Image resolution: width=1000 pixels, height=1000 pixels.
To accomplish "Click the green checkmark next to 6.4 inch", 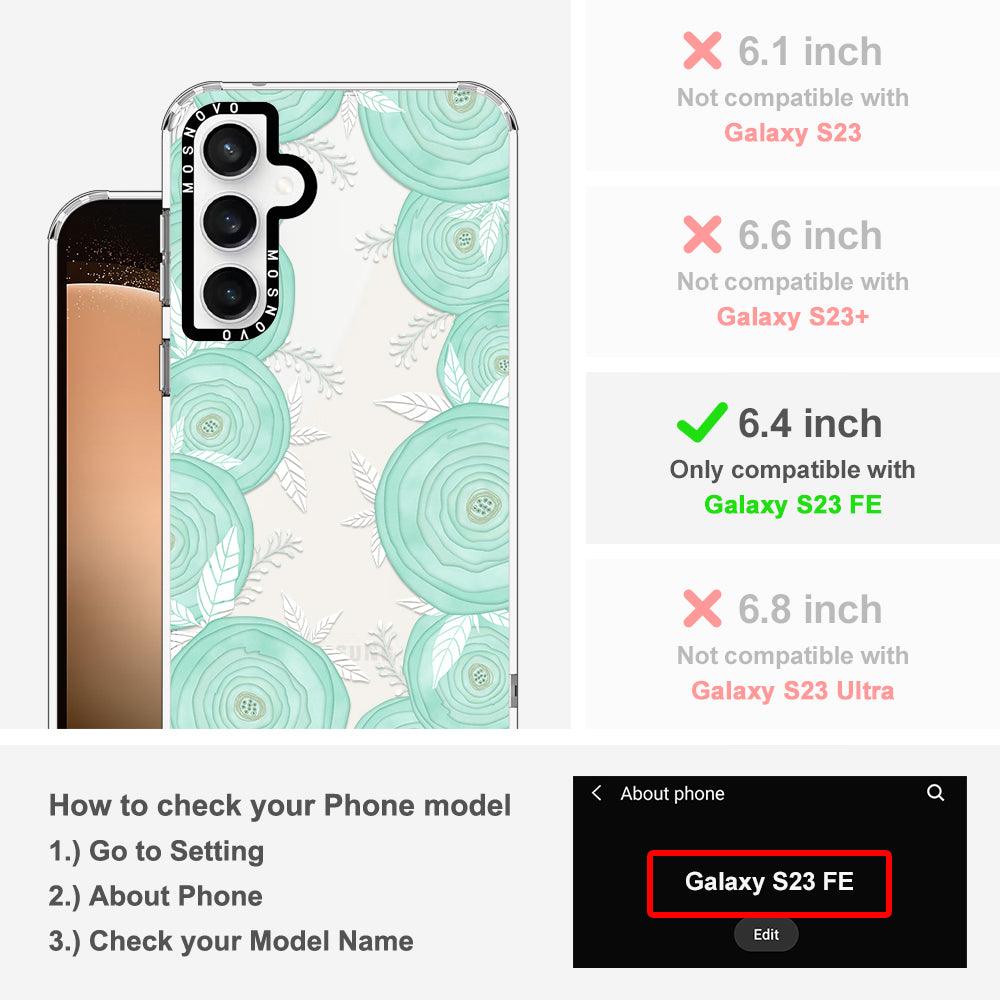I will point(702,422).
